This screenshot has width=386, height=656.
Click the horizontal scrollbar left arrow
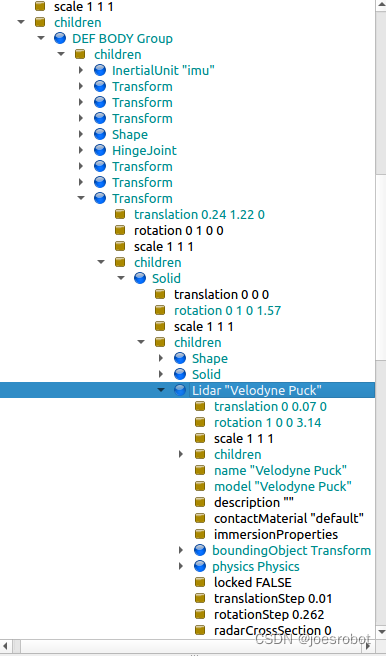[x=5, y=646]
